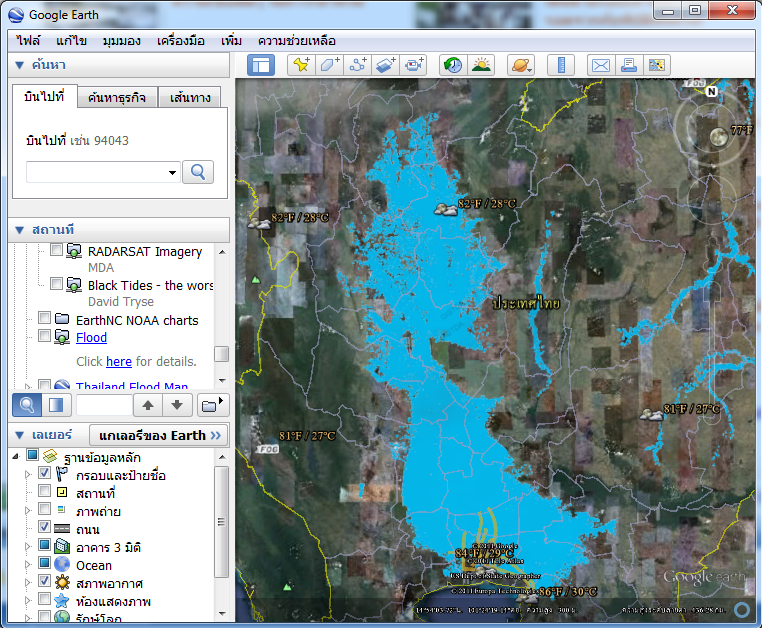Open the historical imagery clock tool
This screenshot has width=762, height=628.
pyautogui.click(x=453, y=65)
